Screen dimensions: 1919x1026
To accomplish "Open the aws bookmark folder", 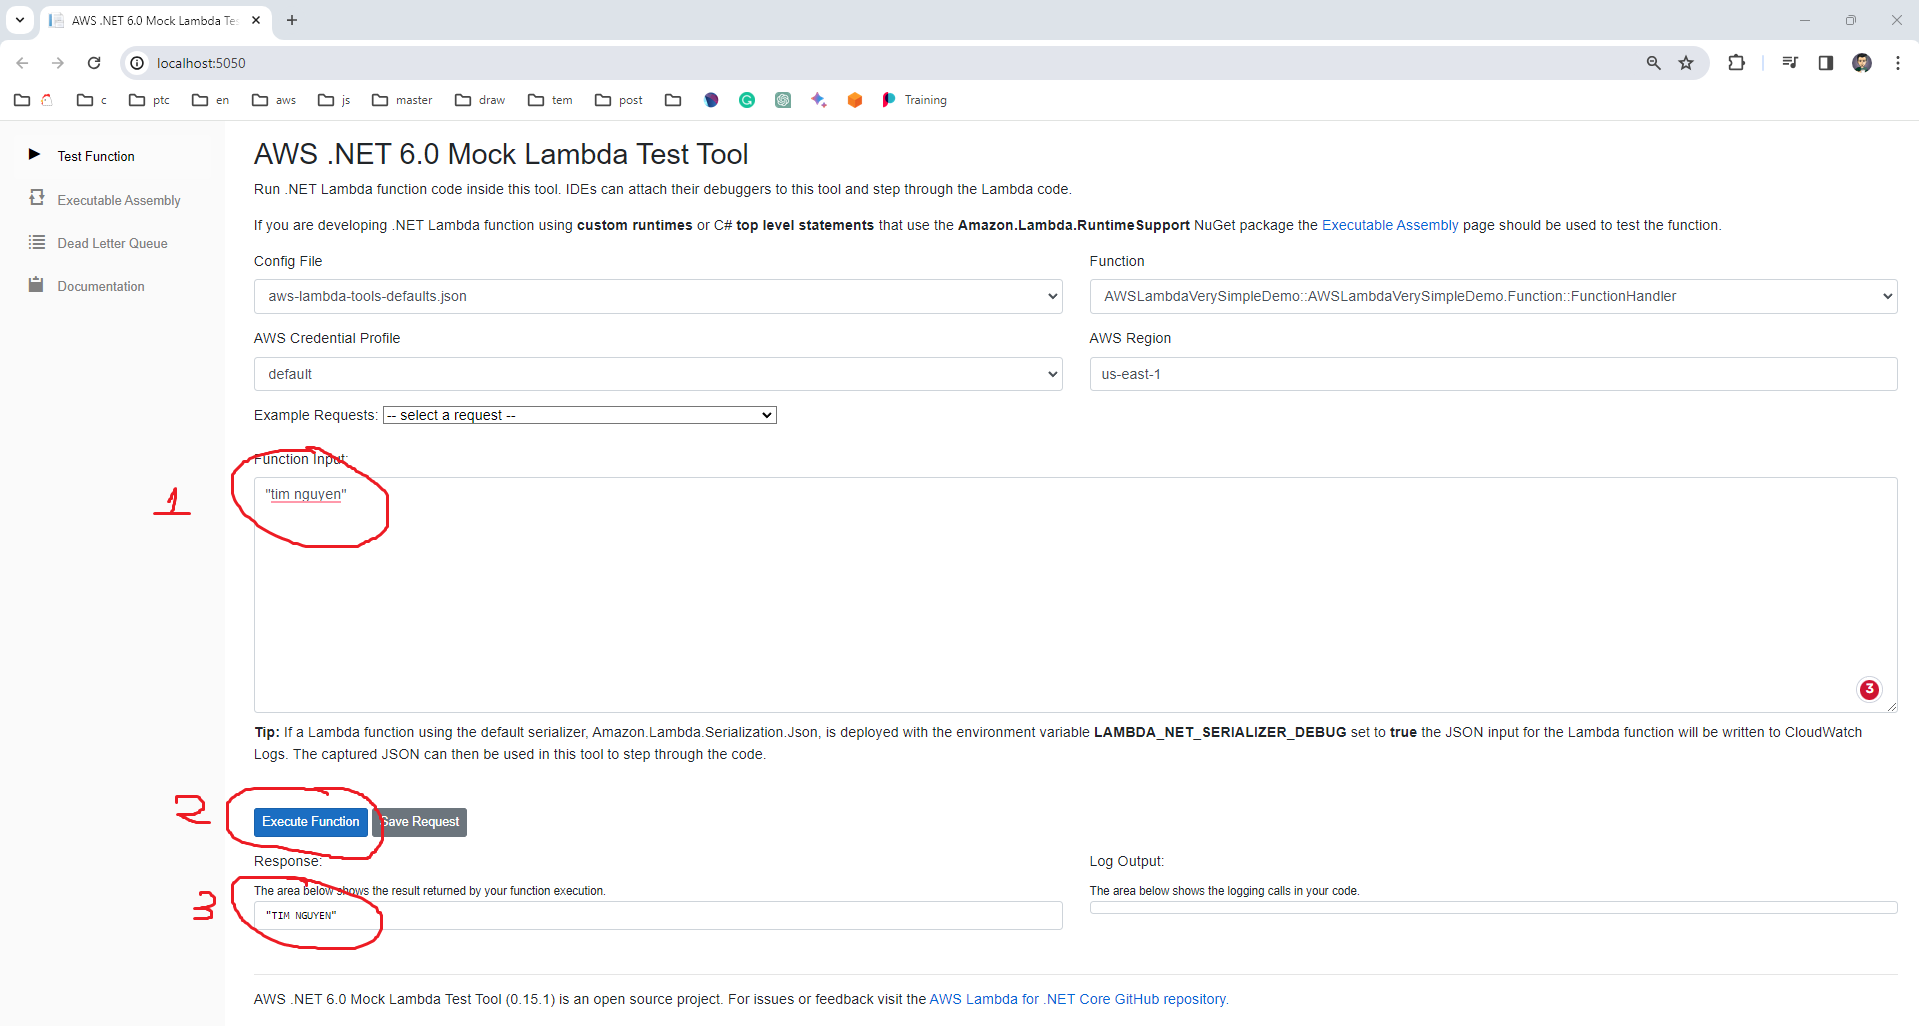I will (274, 100).
